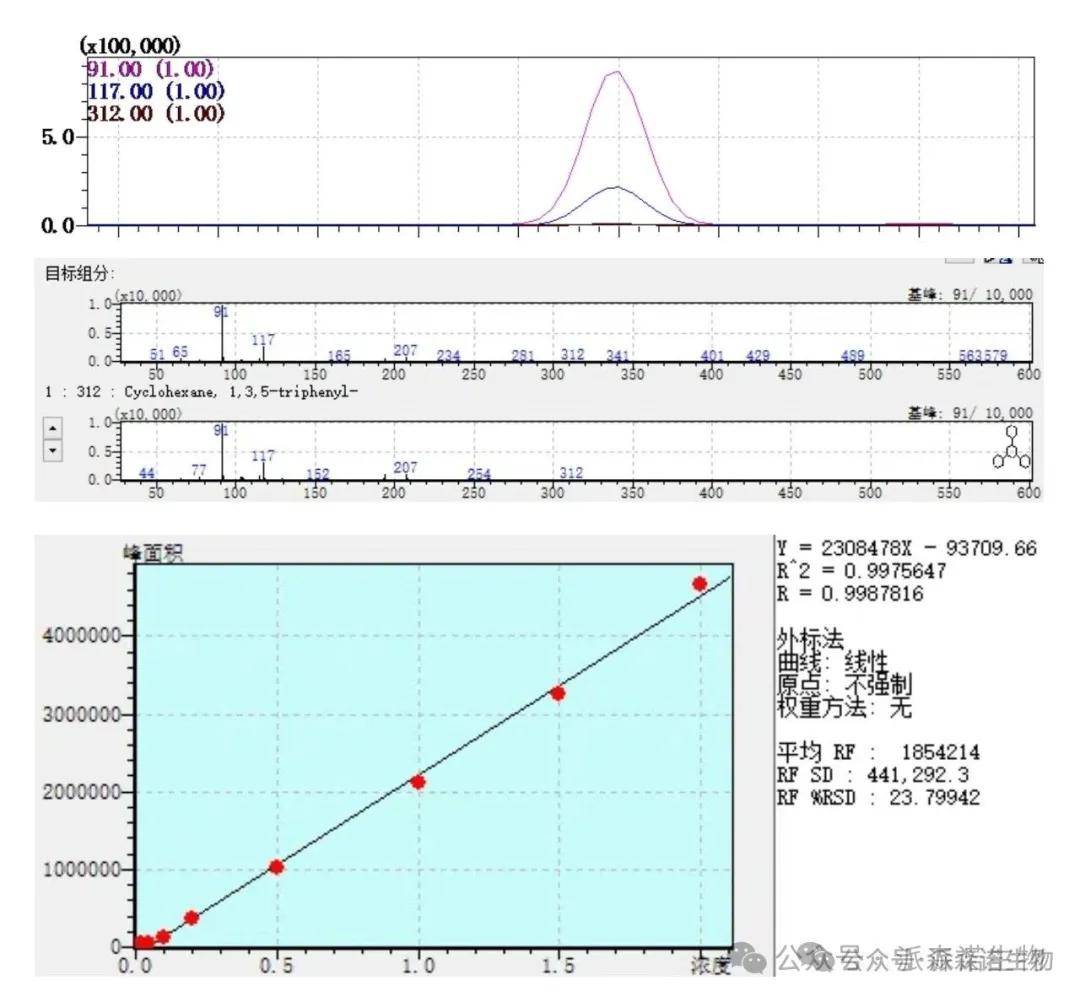The image size is (1080, 1002).
Task: Click the calibration point at concentration 0.5
Action: pyautogui.click(x=276, y=866)
